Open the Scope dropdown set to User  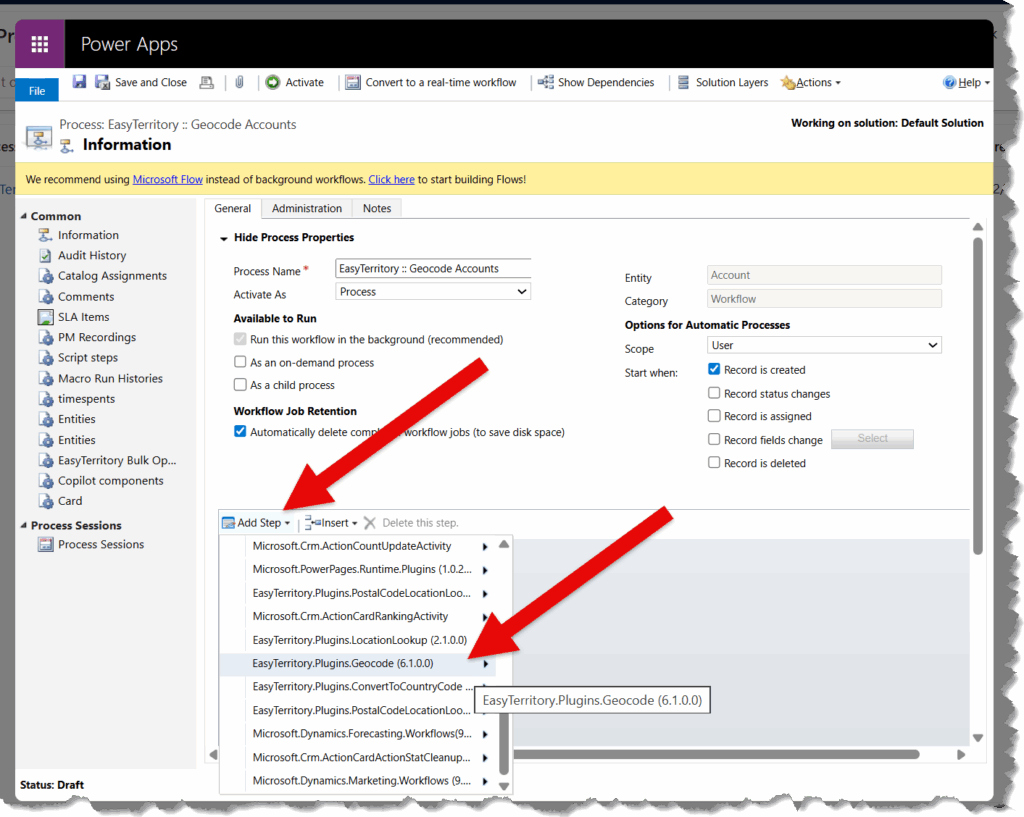click(x=824, y=345)
